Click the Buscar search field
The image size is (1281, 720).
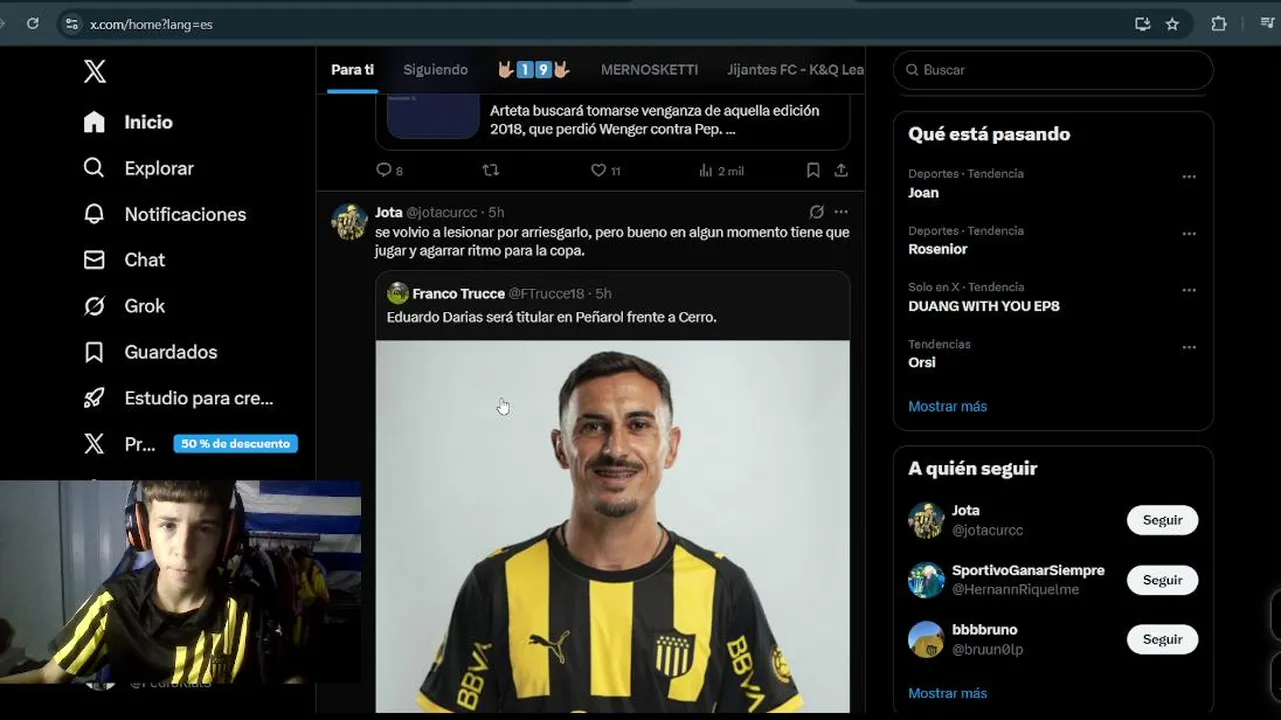click(x=1053, y=70)
